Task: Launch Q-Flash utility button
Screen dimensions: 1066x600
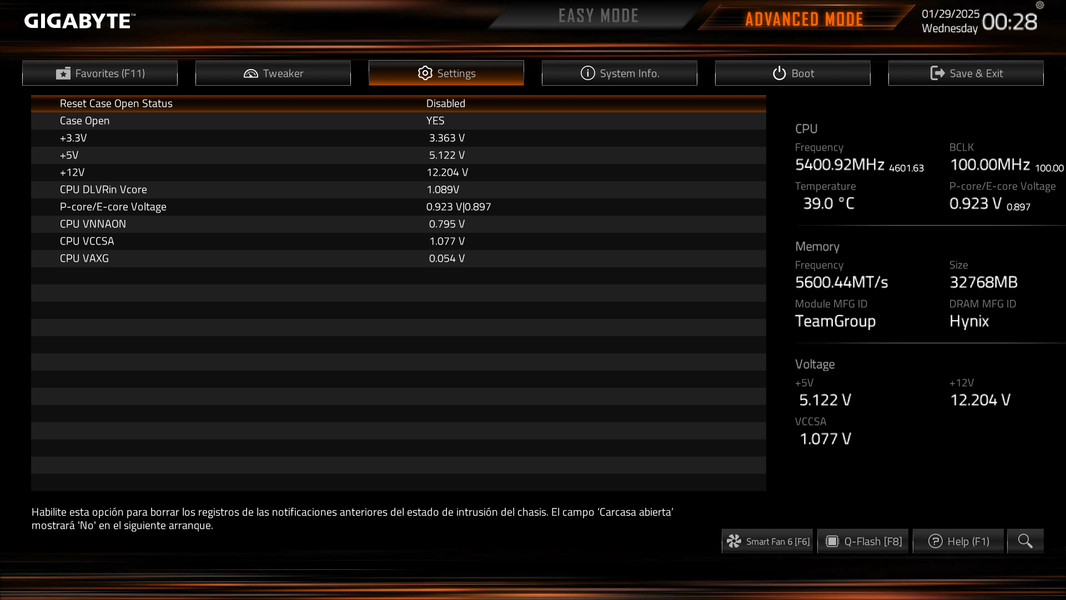Action: [863, 541]
